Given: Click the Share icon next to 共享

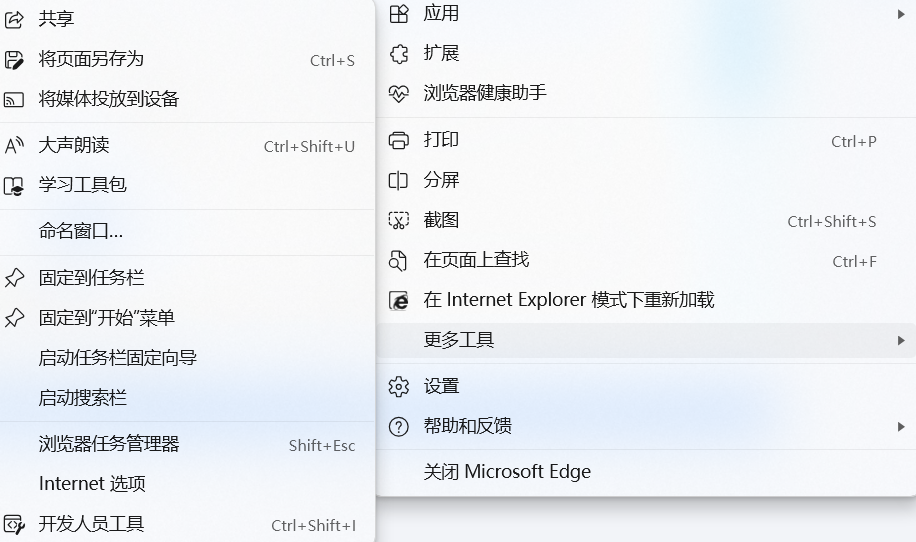Looking at the screenshot, I should click(x=14, y=19).
